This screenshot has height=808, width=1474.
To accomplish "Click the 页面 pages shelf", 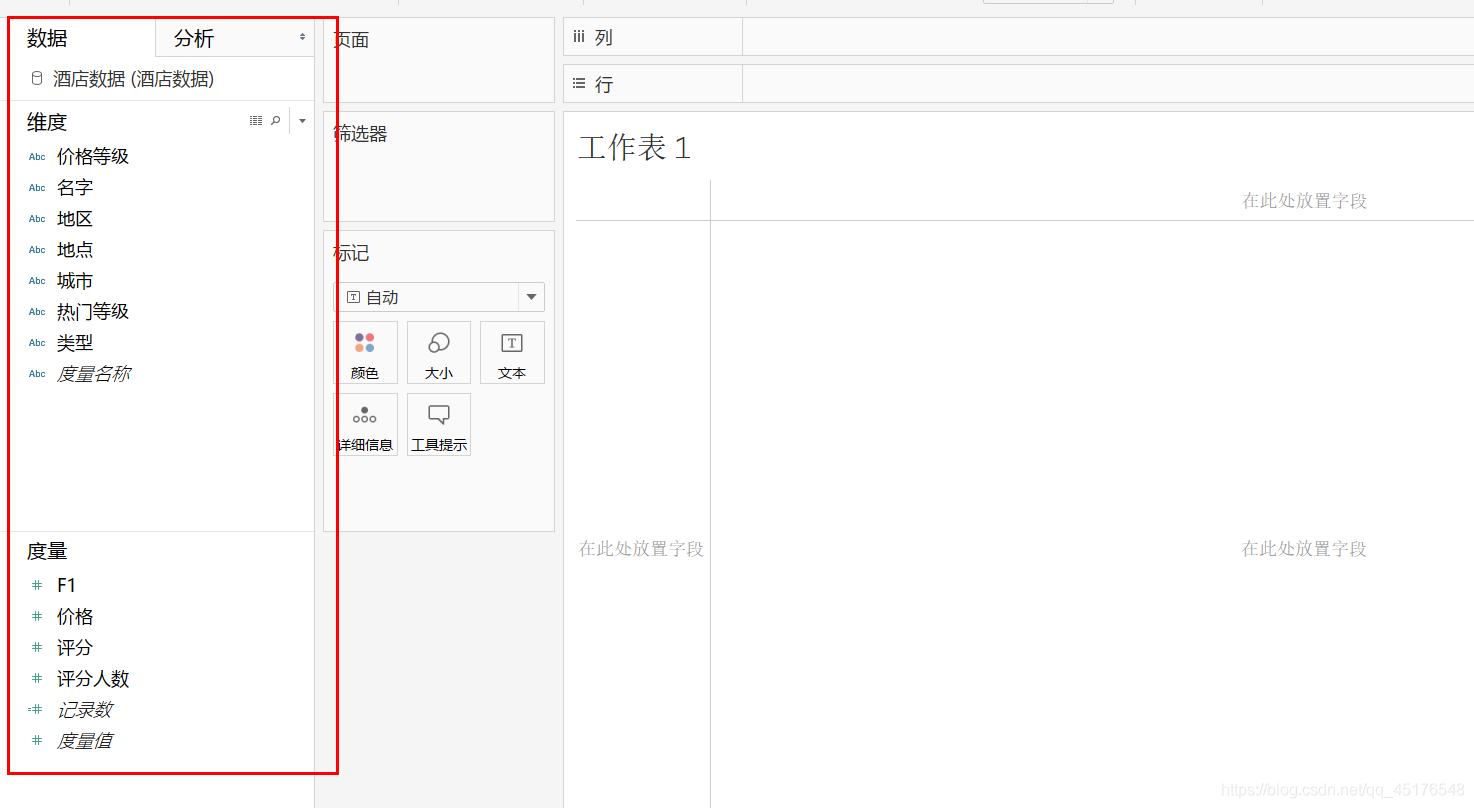I will (439, 60).
